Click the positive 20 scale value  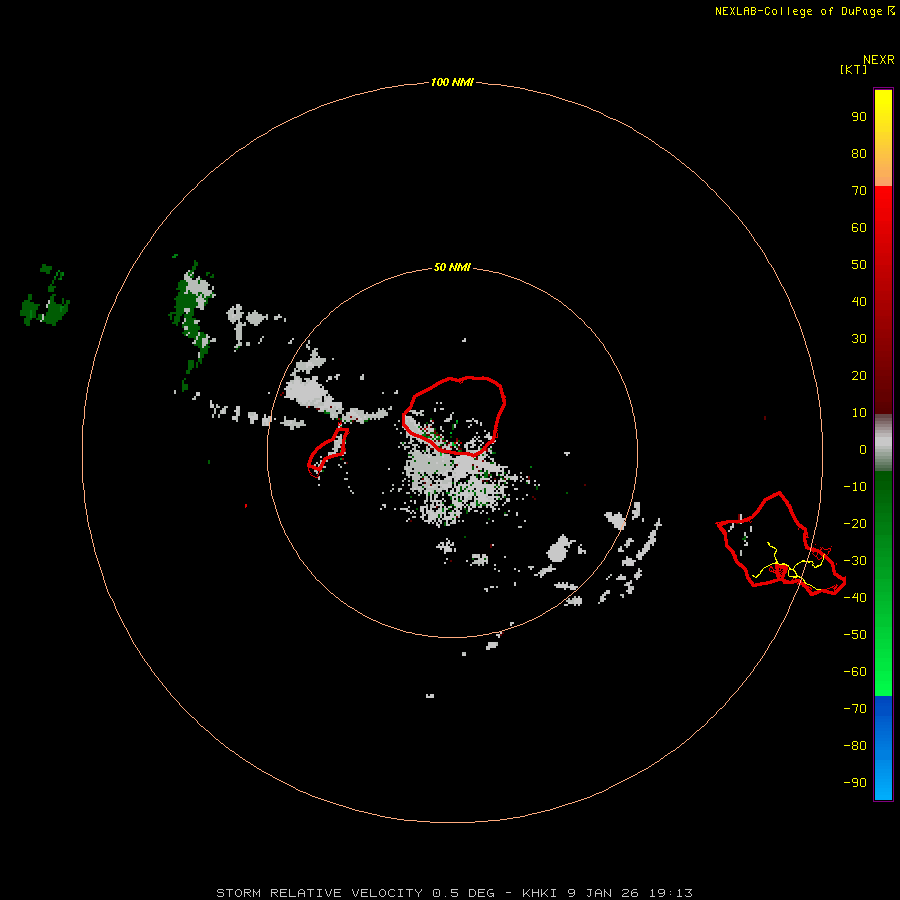859,376
